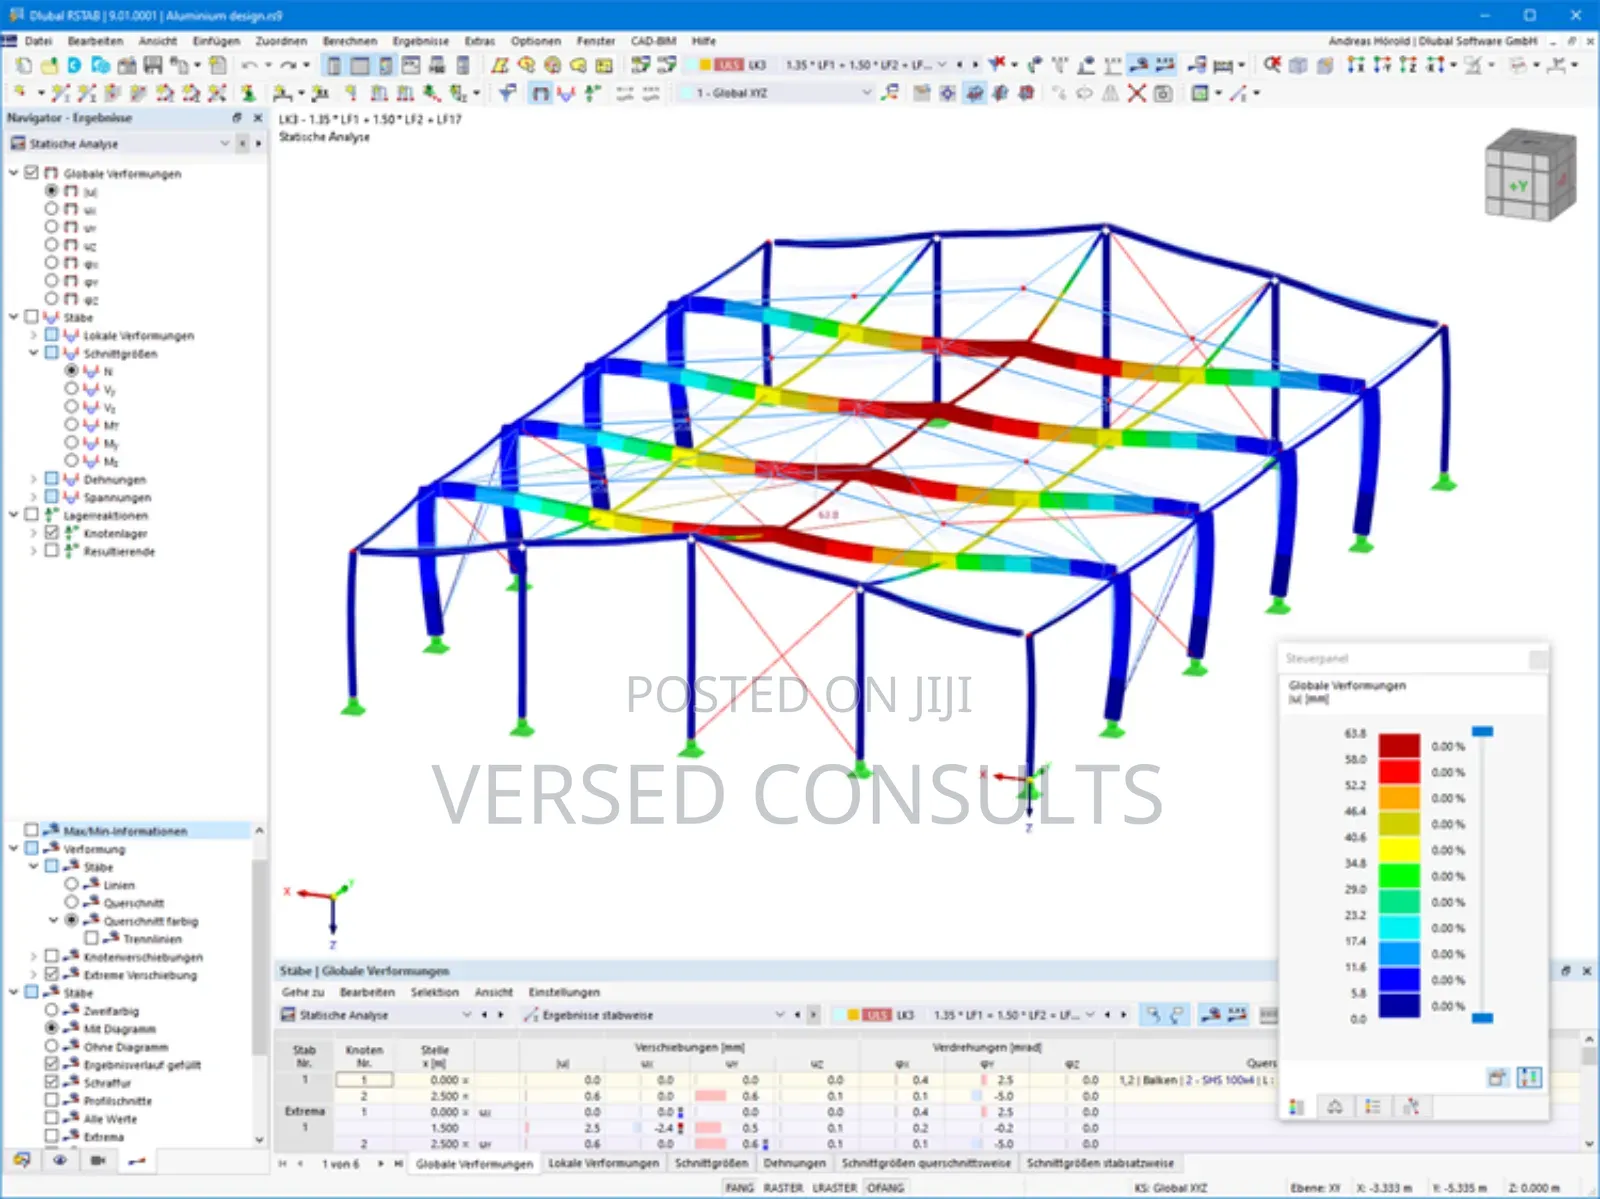Image resolution: width=1600 pixels, height=1199 pixels.
Task: Click the red X delete-results toolbar icon
Action: pyautogui.click(x=1135, y=92)
